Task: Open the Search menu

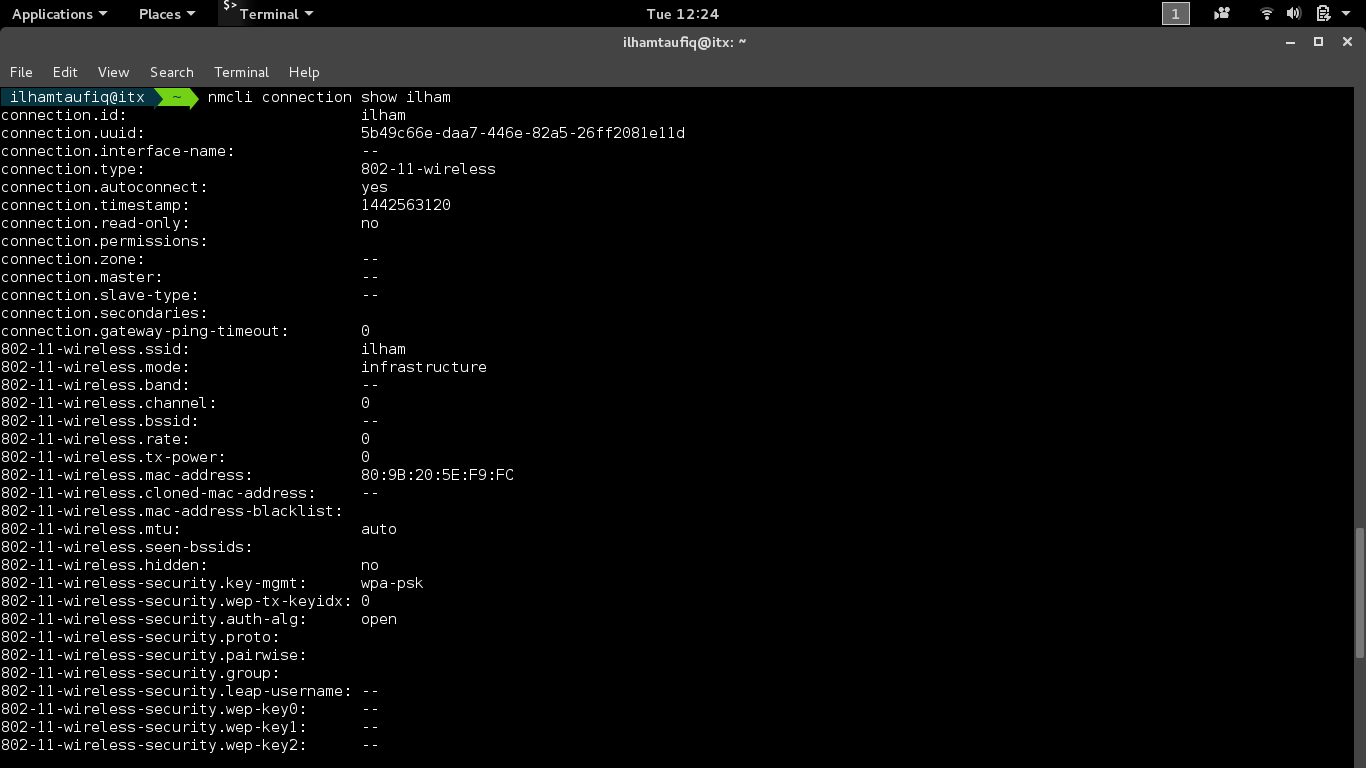Action: [x=171, y=72]
